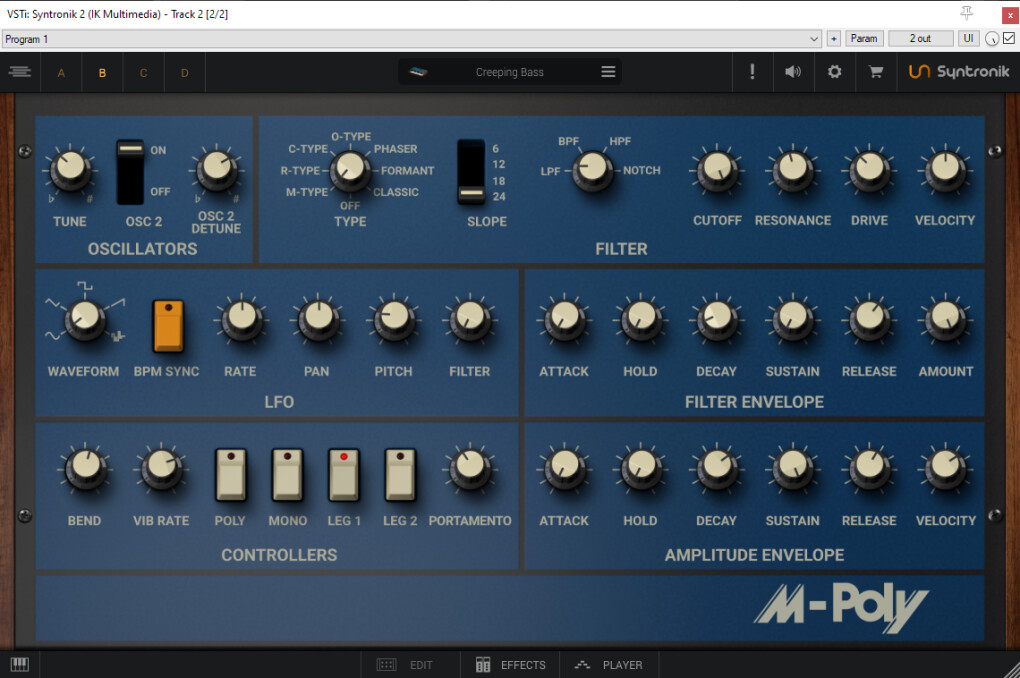Click the Amplitude Envelope HOLD knob

tap(641, 468)
